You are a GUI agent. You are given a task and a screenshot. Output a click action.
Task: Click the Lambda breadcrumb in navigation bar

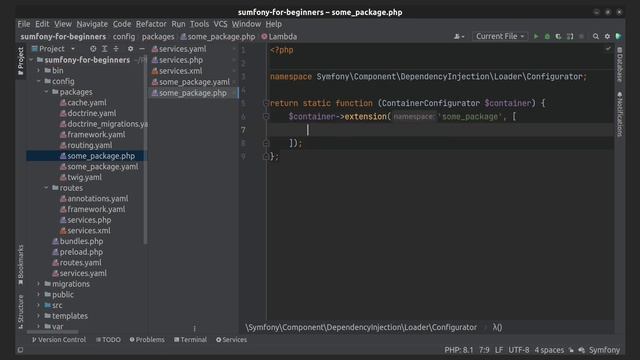(x=279, y=36)
